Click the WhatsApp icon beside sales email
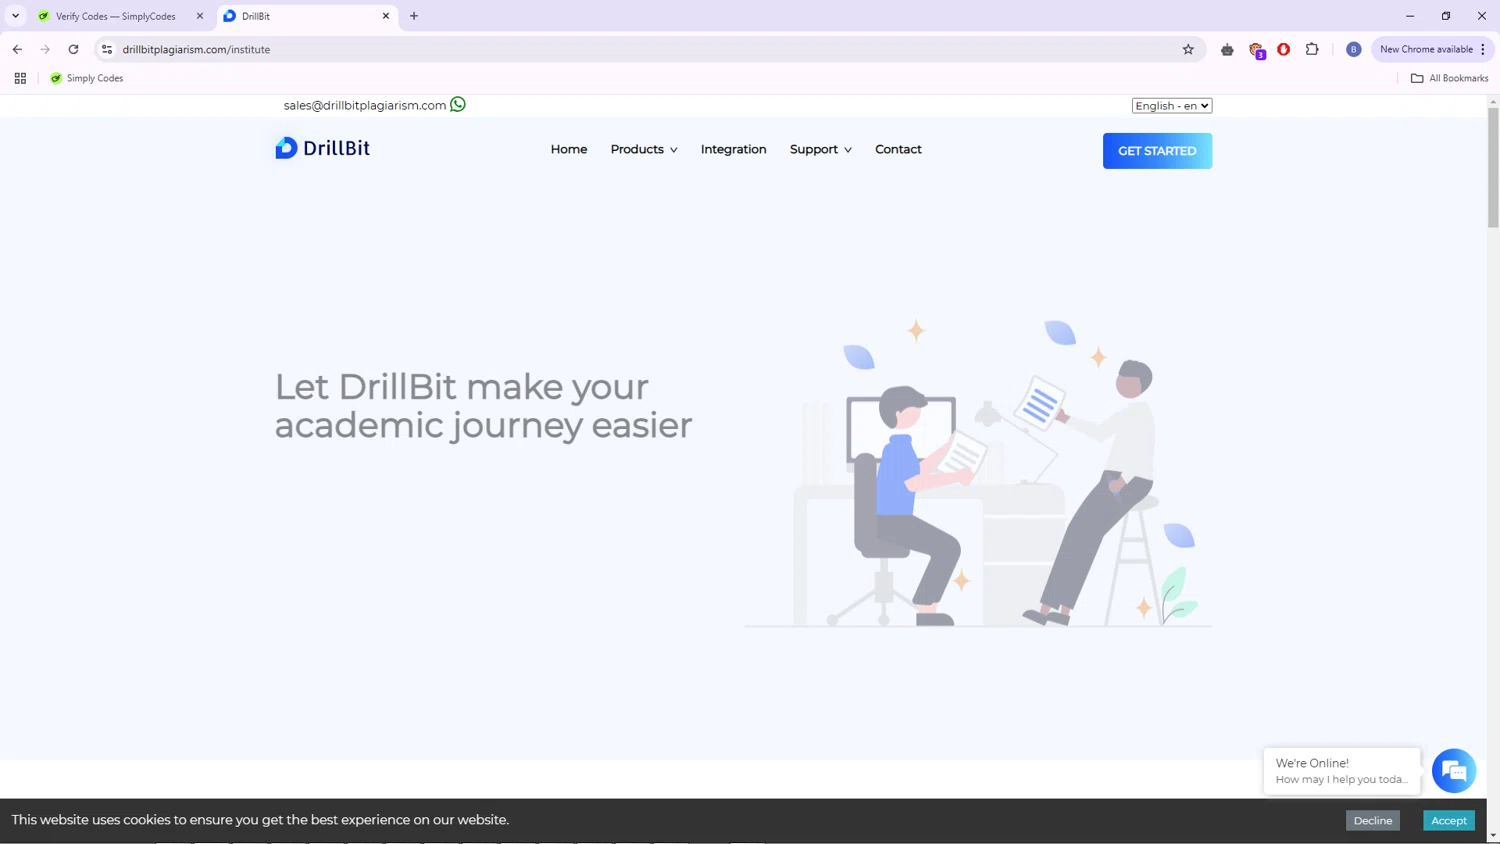The height and width of the screenshot is (844, 1500). pos(458,104)
